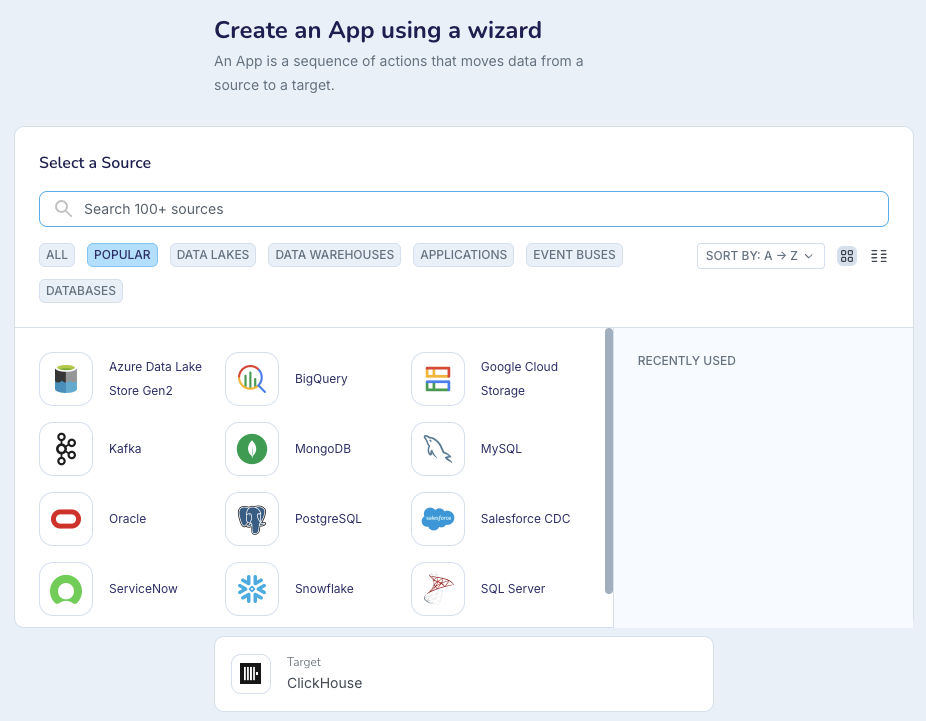Show ALL sources filter
926x721 pixels.
(57, 255)
